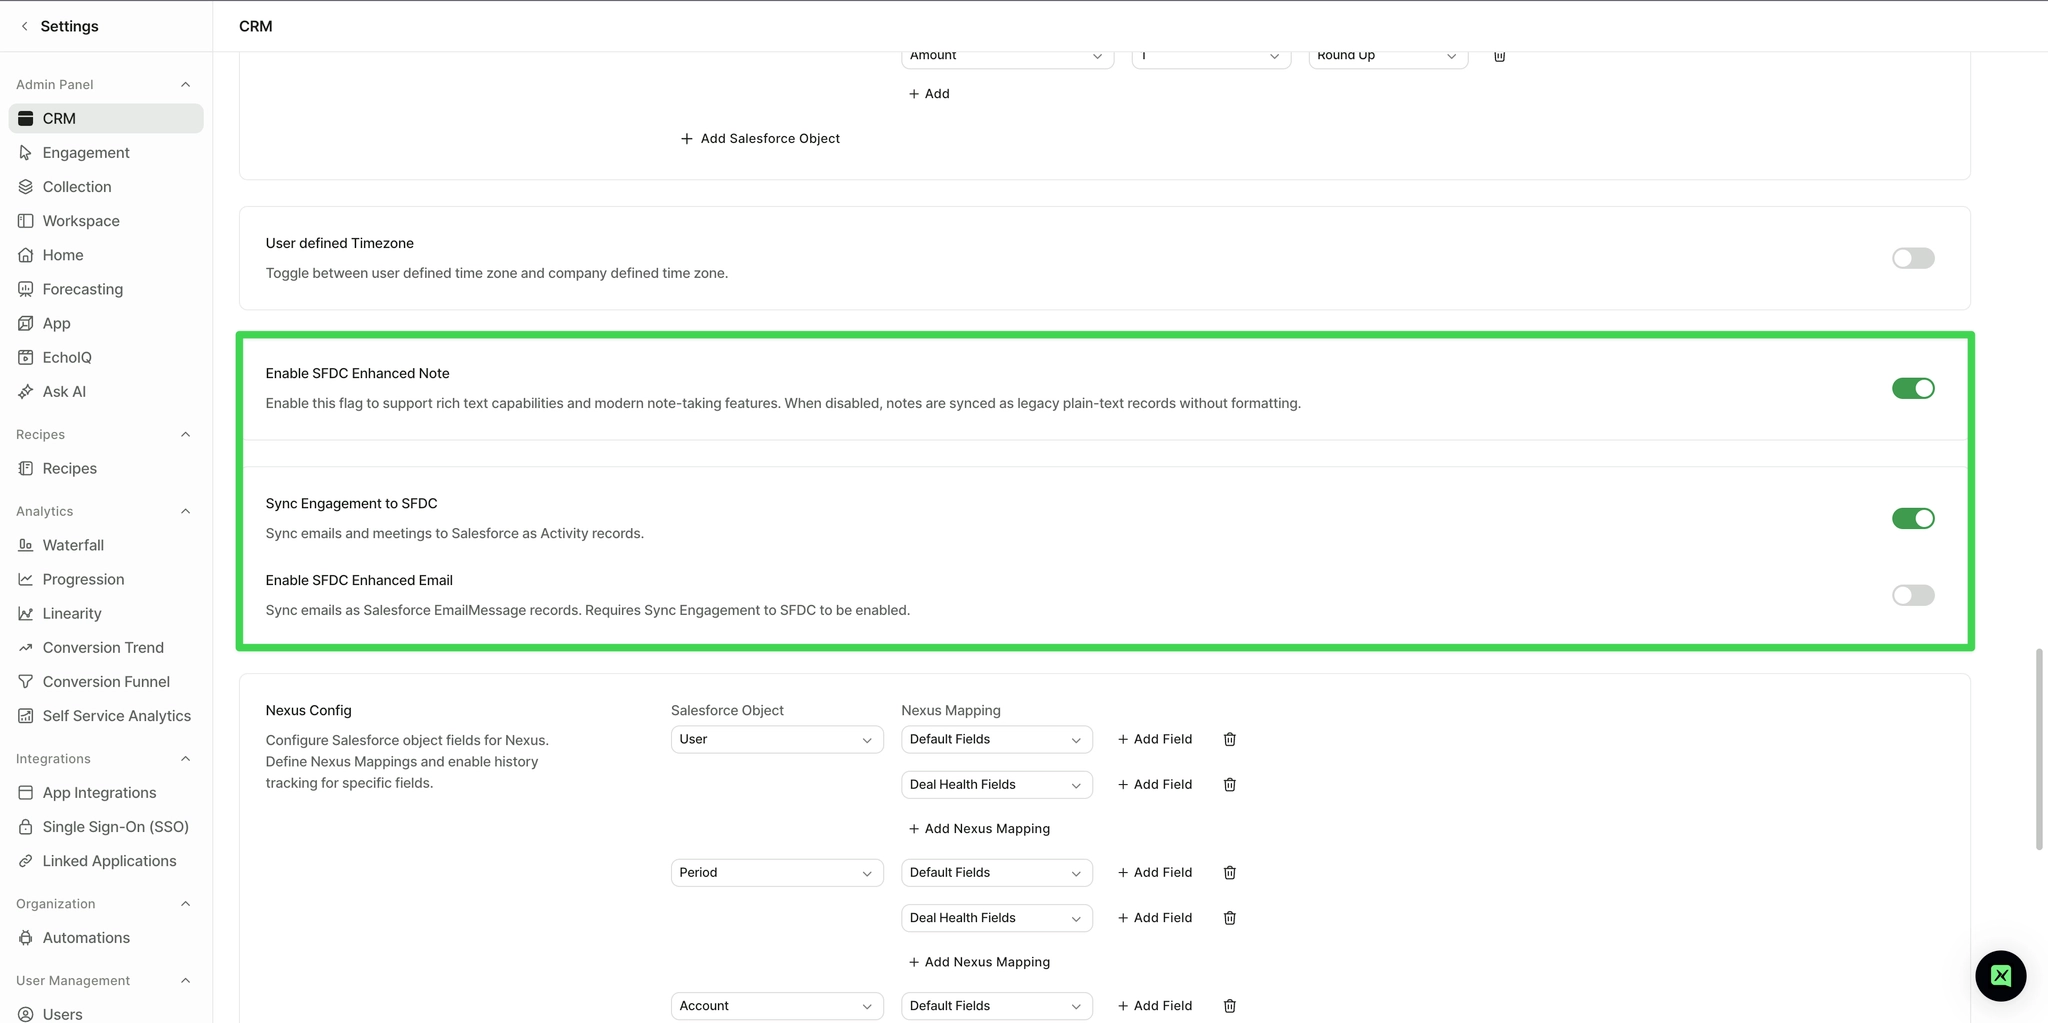
Task: Click the Progression line chart icon
Action: click(26, 579)
